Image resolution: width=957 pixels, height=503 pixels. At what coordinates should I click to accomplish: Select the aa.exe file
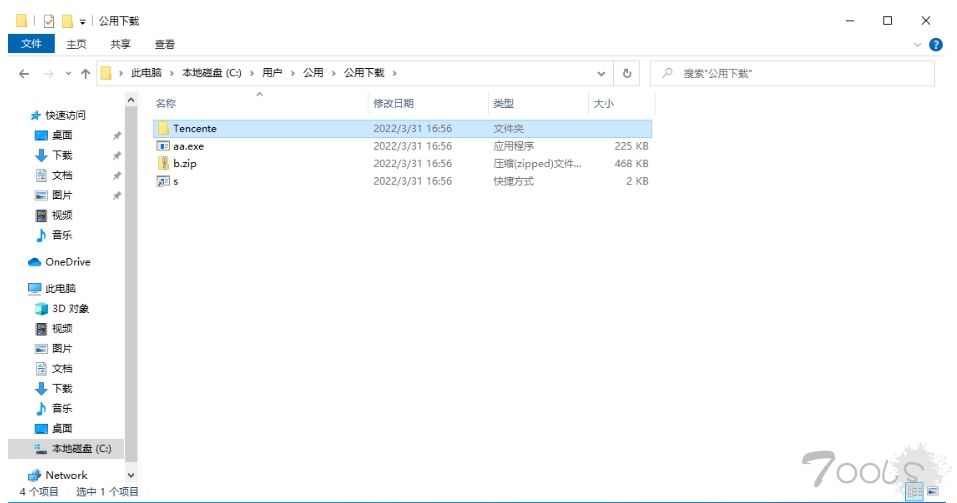[402, 146]
